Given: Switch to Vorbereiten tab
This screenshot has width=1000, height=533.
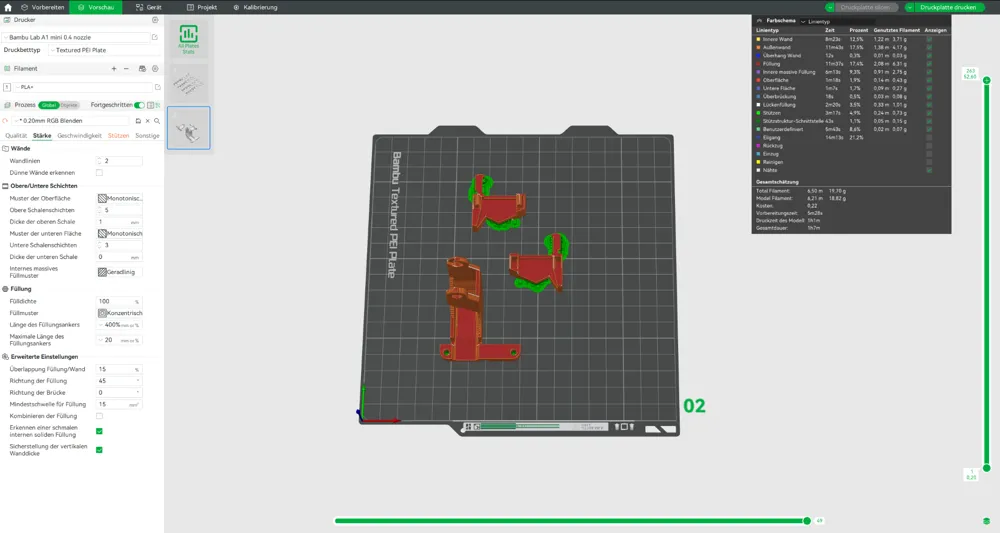Looking at the screenshot, I should tap(42, 7).
